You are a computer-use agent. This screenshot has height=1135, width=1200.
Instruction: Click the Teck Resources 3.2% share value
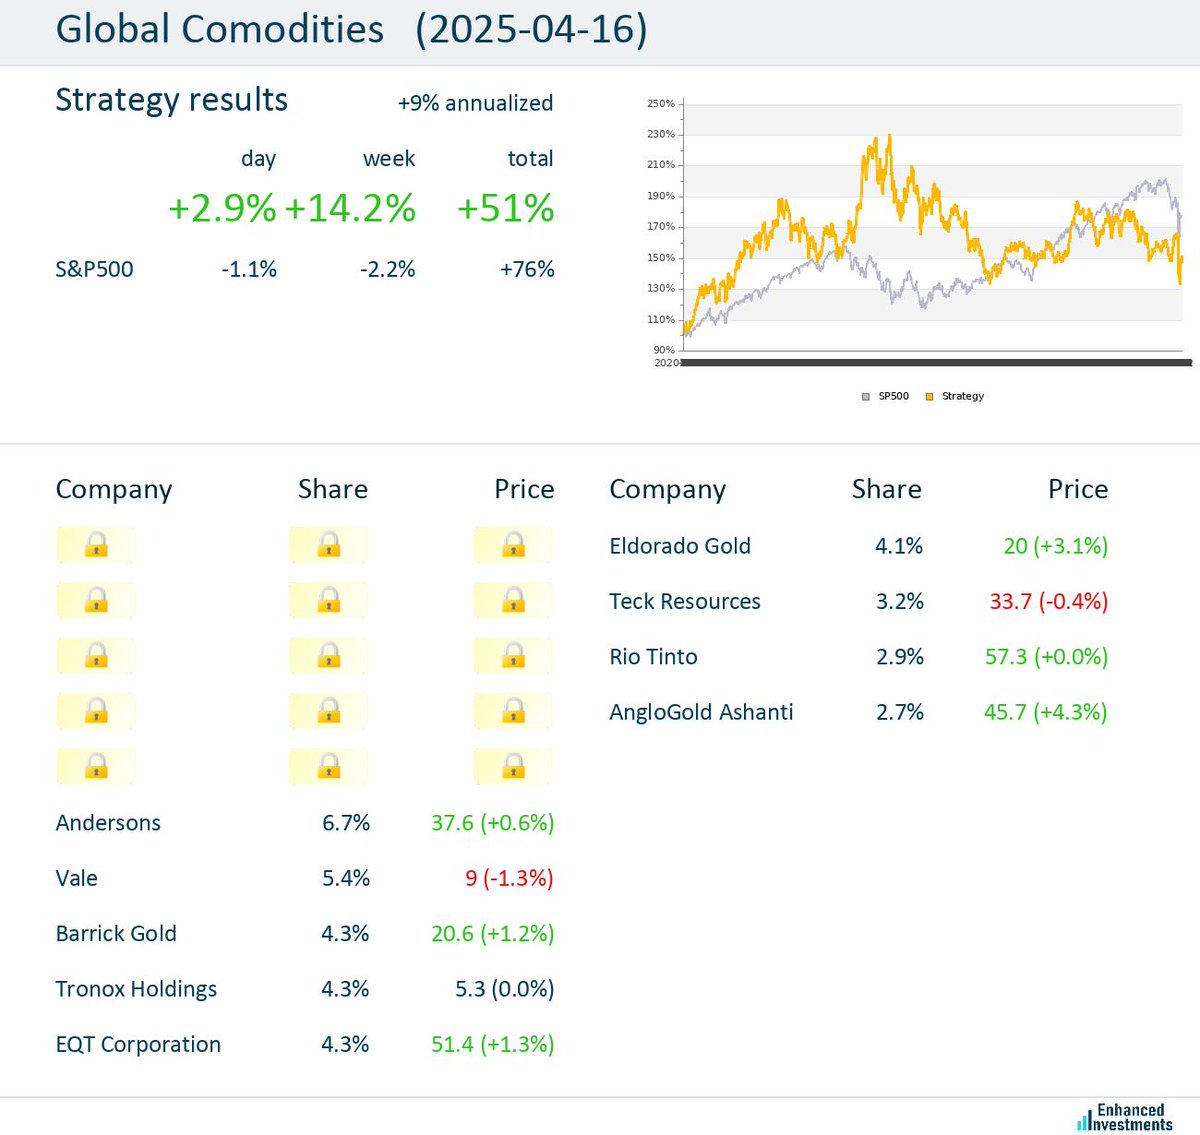900,601
